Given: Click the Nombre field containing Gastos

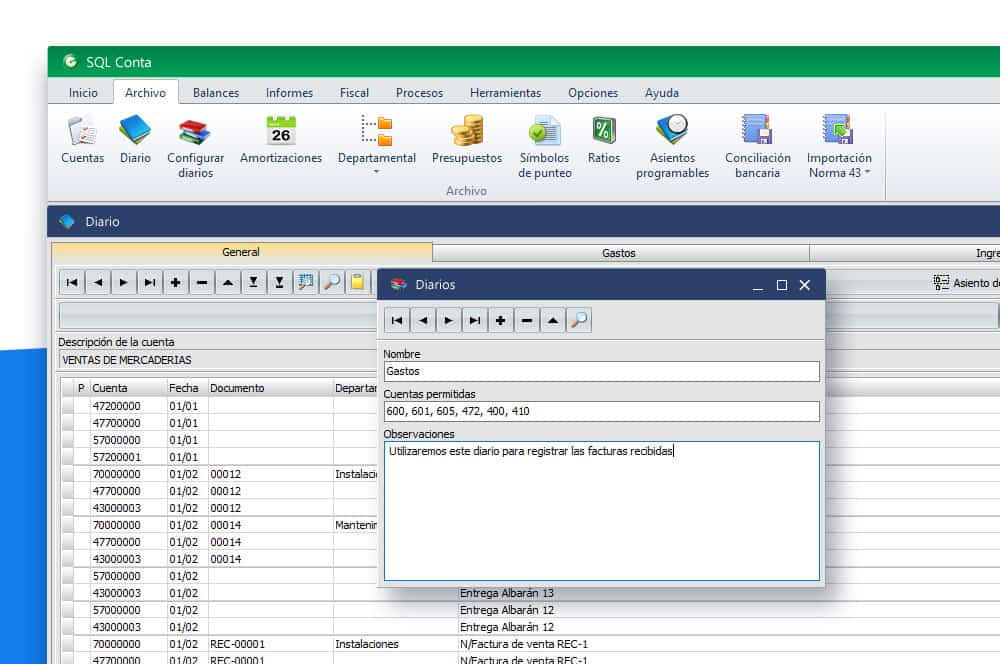Looking at the screenshot, I should (x=601, y=371).
